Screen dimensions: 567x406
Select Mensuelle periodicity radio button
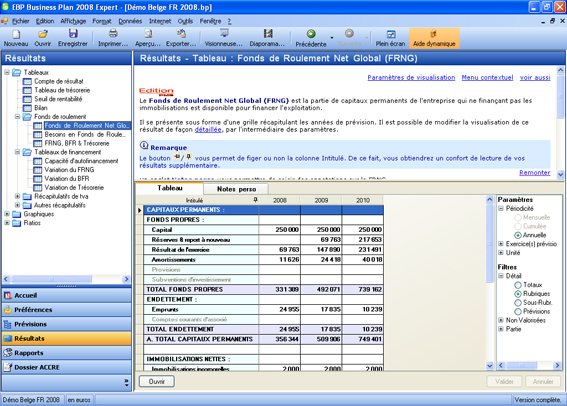518,218
